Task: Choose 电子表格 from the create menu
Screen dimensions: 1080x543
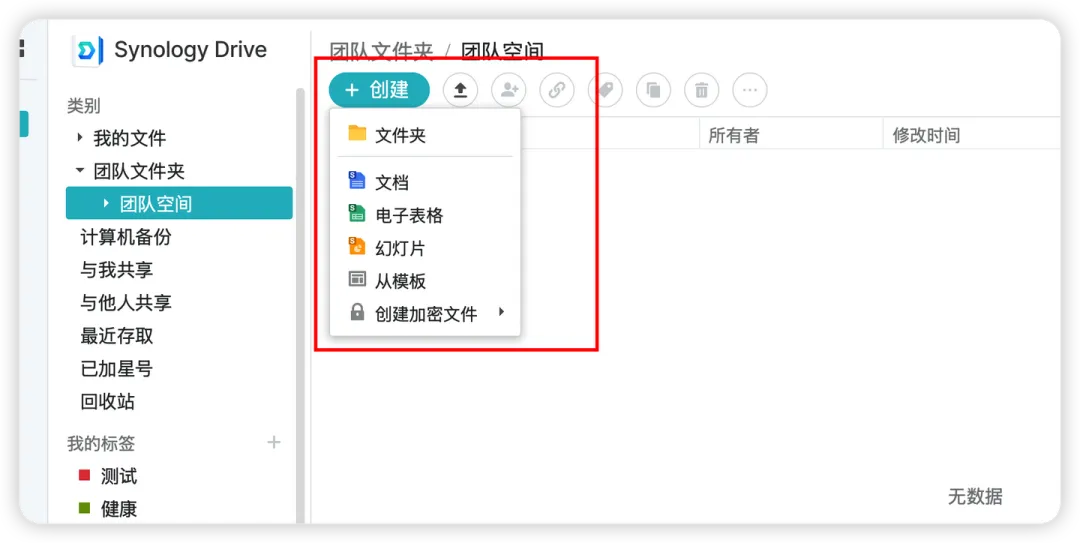Action: click(425, 215)
